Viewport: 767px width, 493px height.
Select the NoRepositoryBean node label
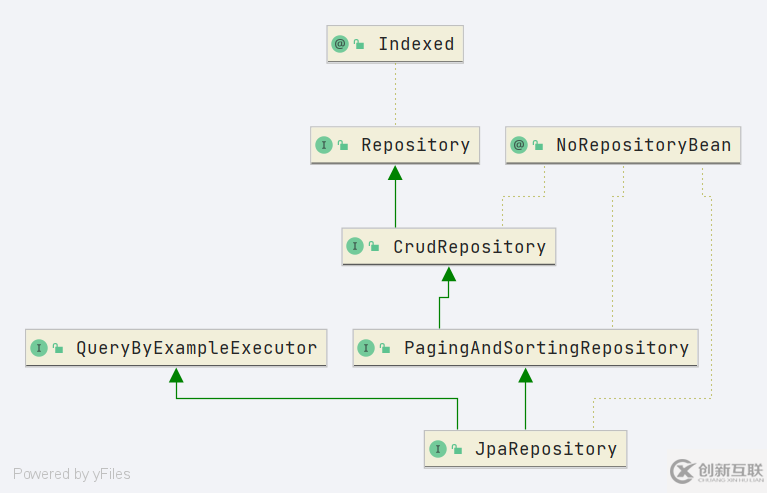[x=643, y=145]
